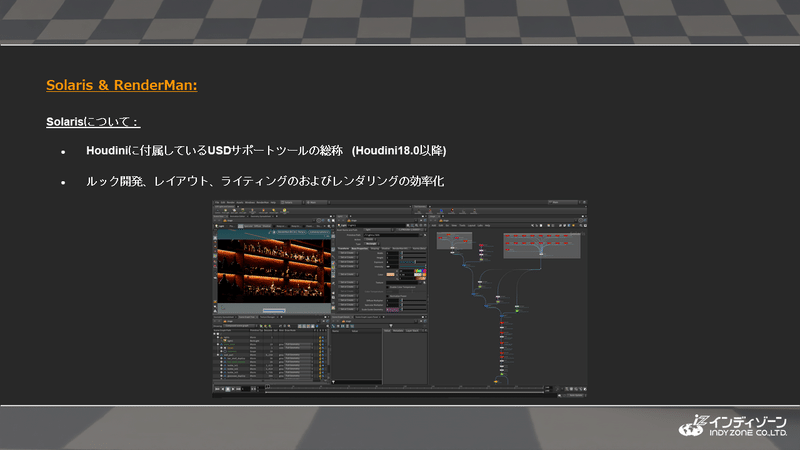The image size is (800, 450).
Task: Click the rainbow color picker strip
Action: [420, 271]
